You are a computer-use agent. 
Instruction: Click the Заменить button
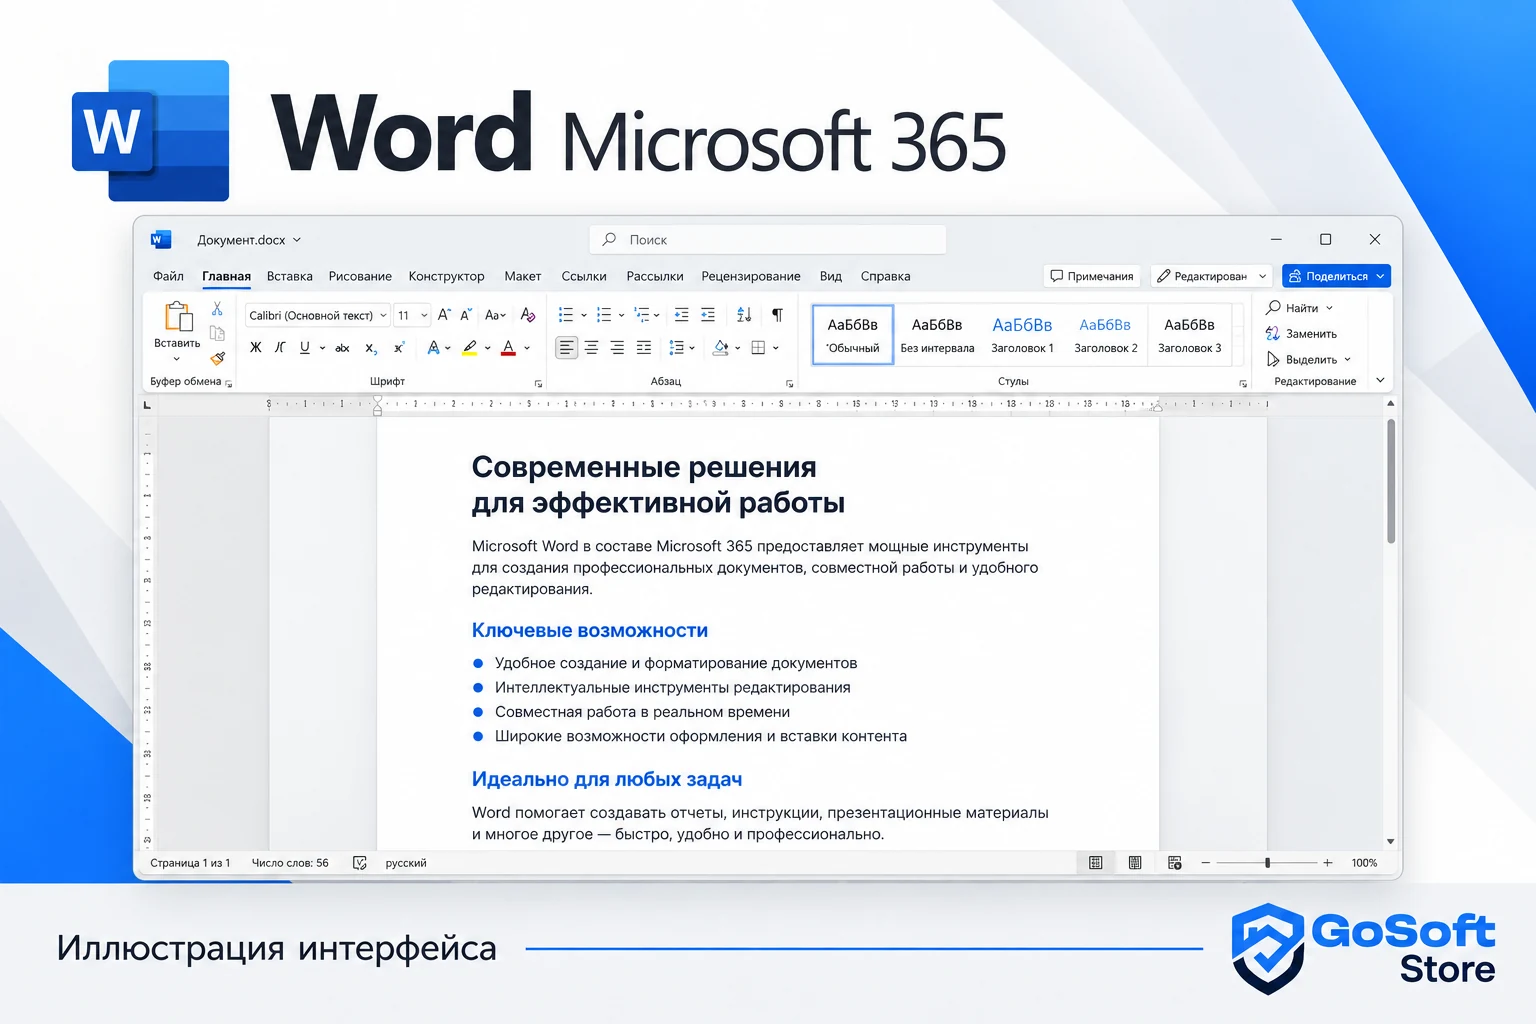(x=1301, y=334)
